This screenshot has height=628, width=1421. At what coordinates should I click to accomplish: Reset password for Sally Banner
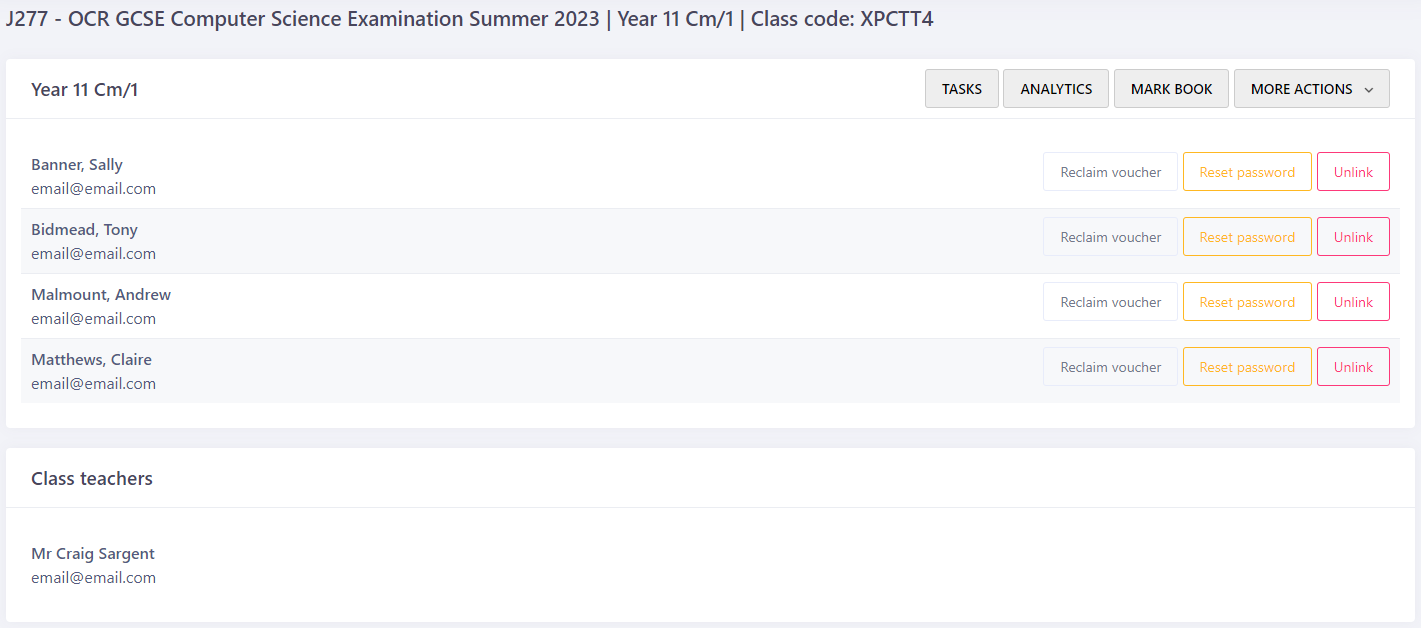pos(1247,172)
